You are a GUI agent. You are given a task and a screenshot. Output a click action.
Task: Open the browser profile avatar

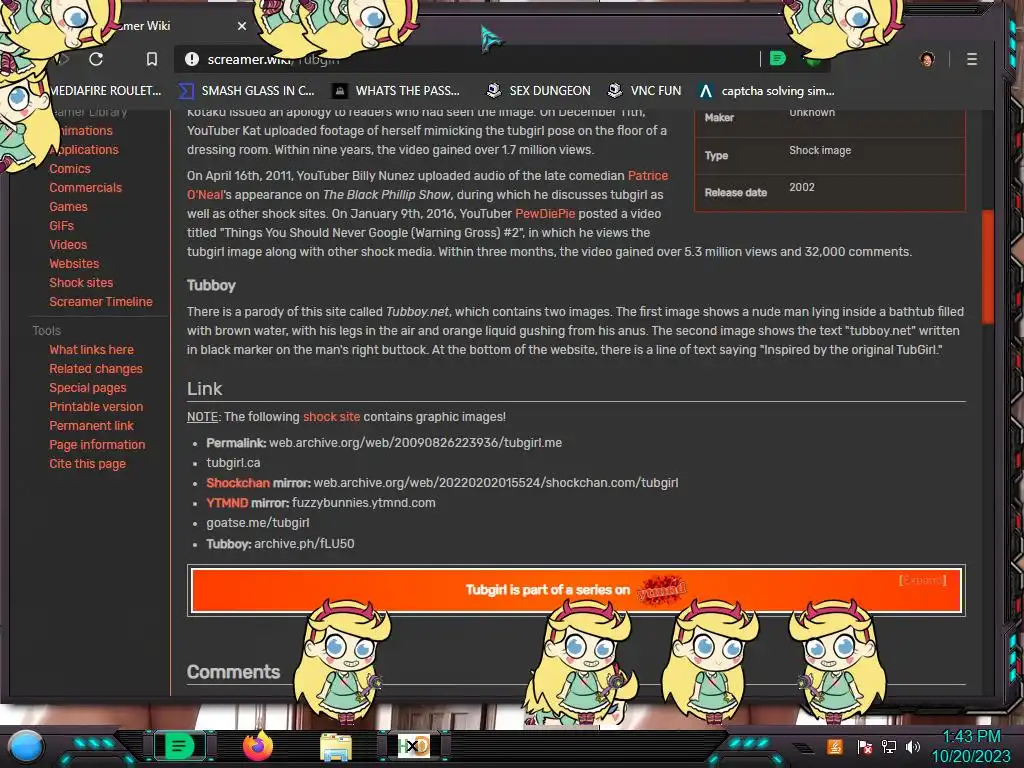coord(927,59)
